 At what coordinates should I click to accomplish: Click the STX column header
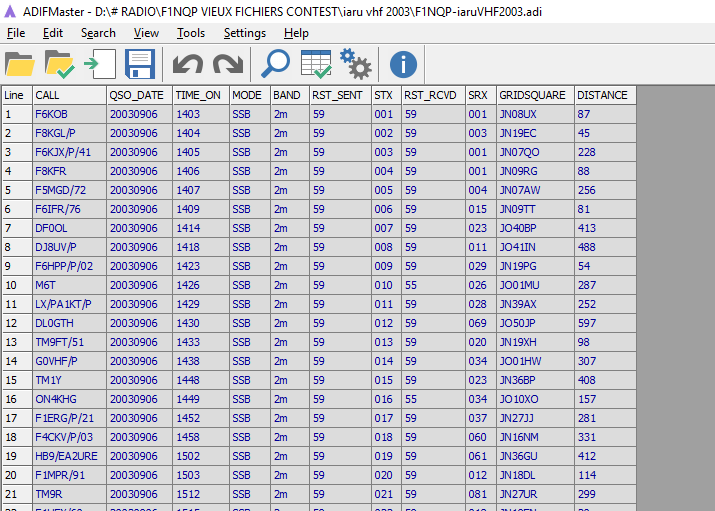coord(387,95)
